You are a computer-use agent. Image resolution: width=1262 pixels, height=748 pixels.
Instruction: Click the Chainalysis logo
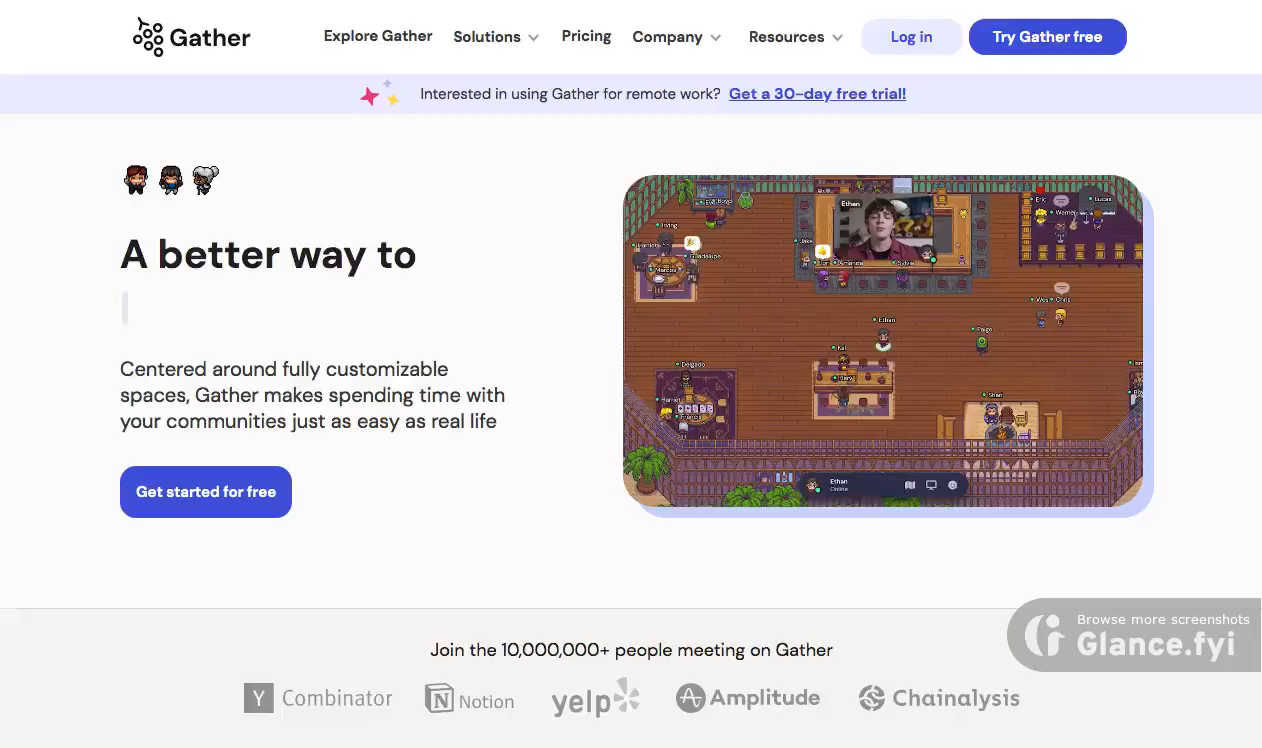939,698
